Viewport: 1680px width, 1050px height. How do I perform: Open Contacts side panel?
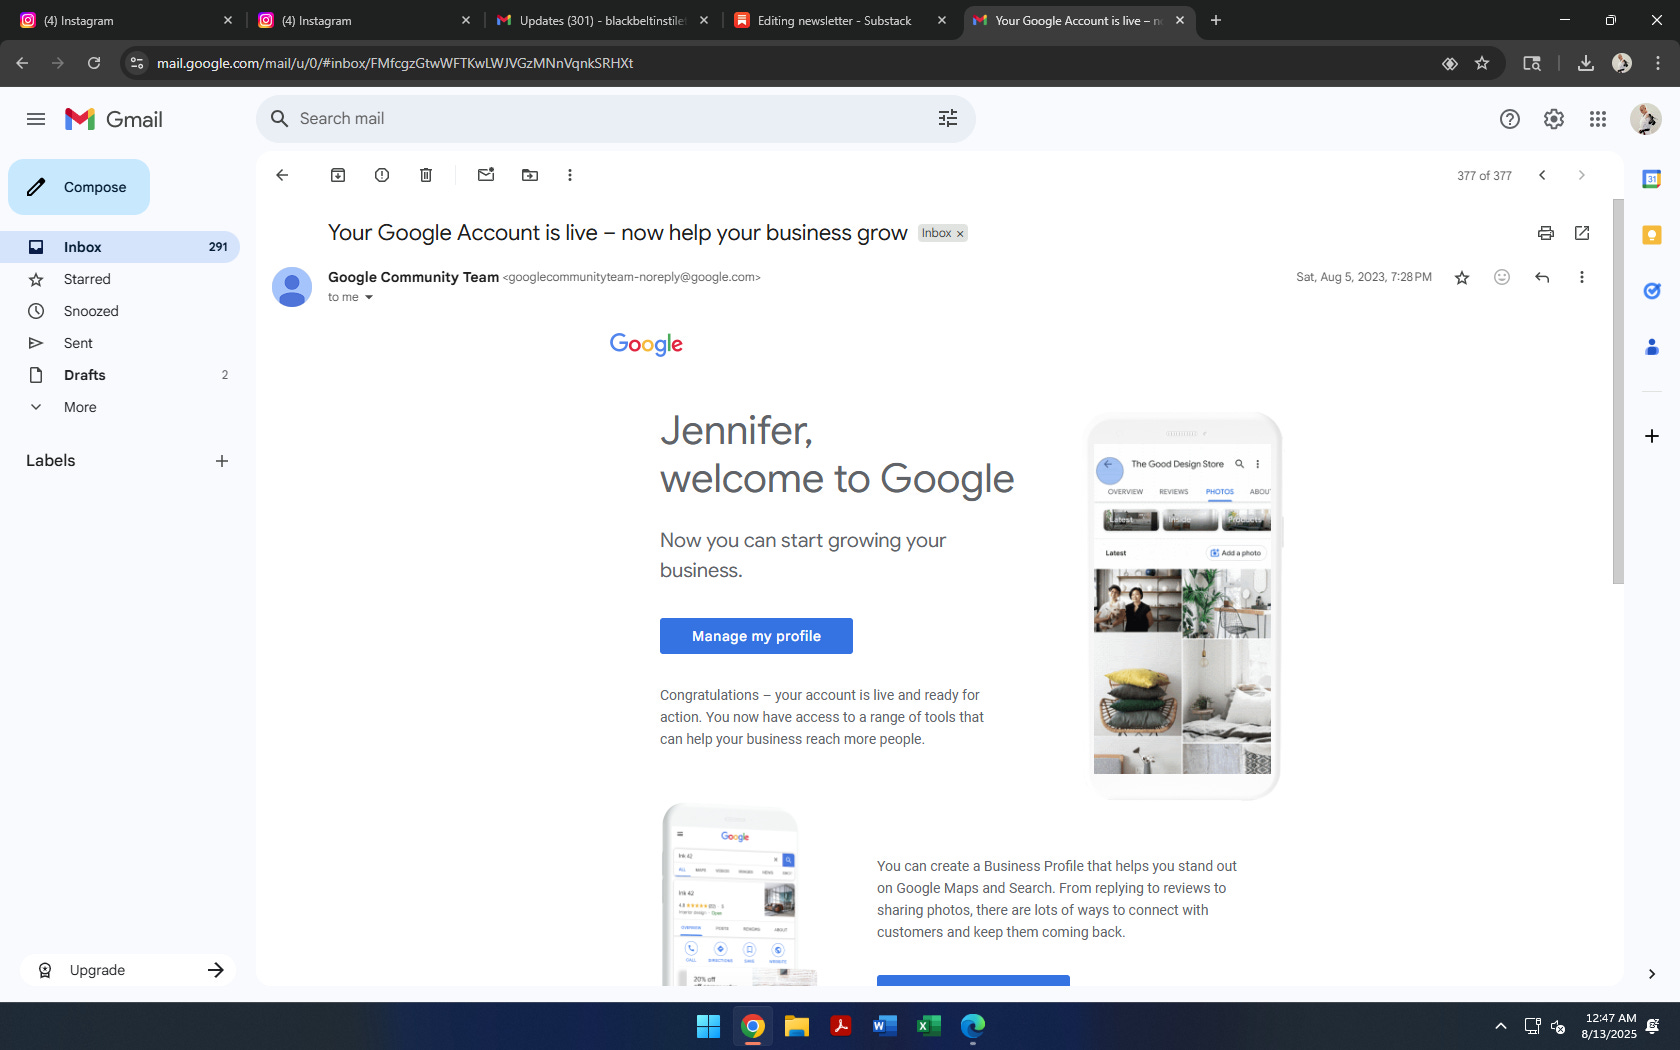(x=1652, y=347)
